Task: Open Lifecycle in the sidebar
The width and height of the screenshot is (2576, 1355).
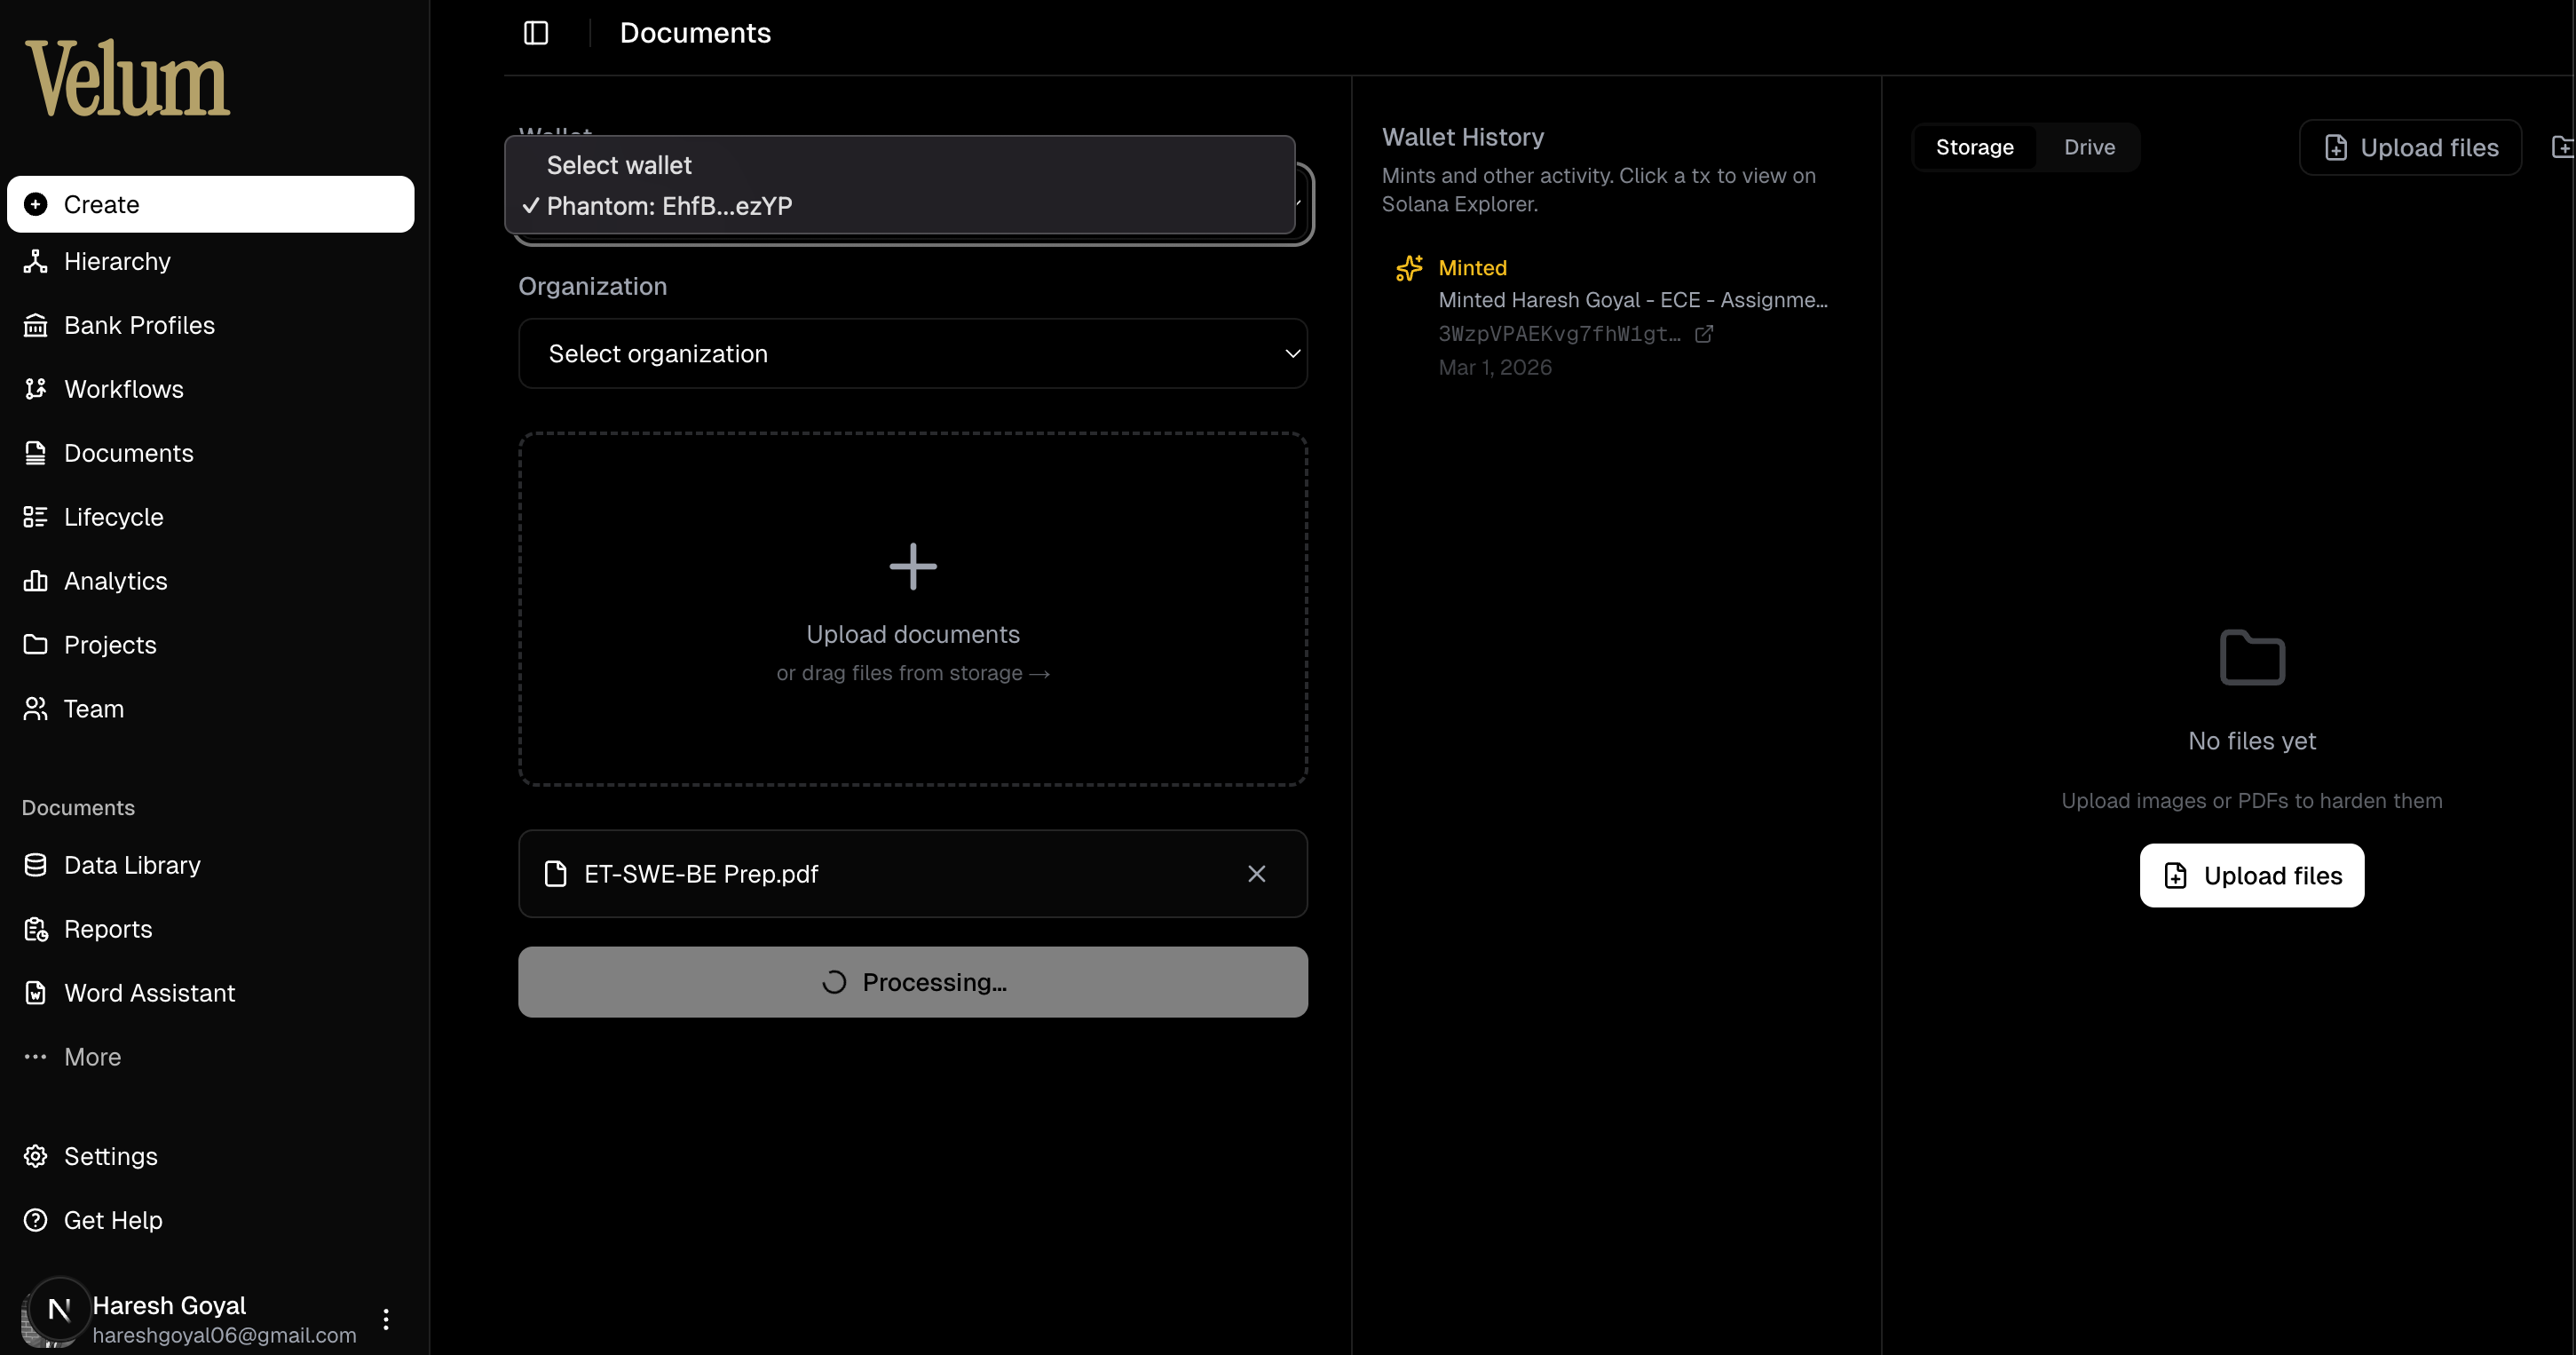Action: point(113,518)
